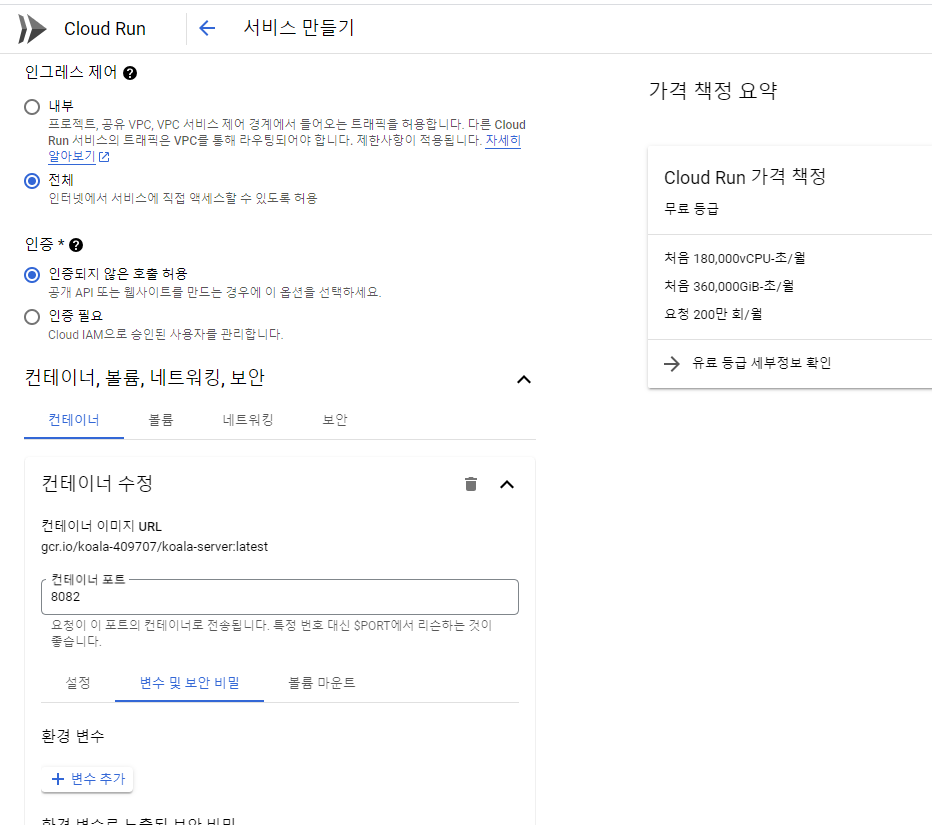Open the 네트워킹 tab
The height and width of the screenshot is (825, 932).
[248, 420]
